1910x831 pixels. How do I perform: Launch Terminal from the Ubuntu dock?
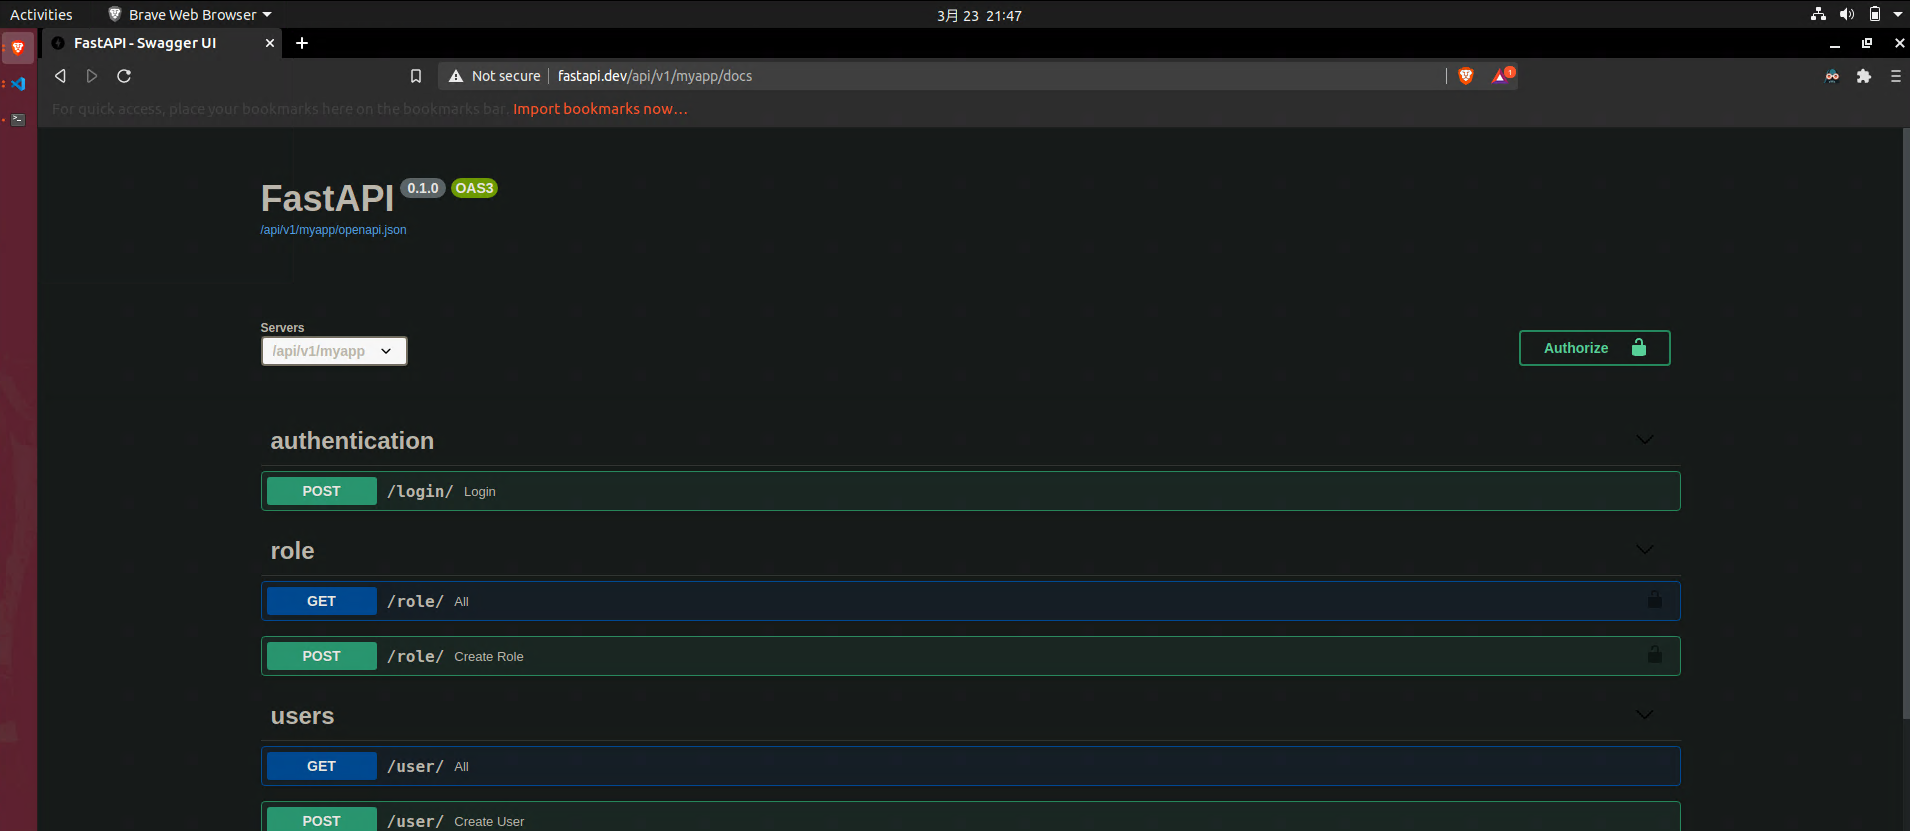(x=18, y=119)
